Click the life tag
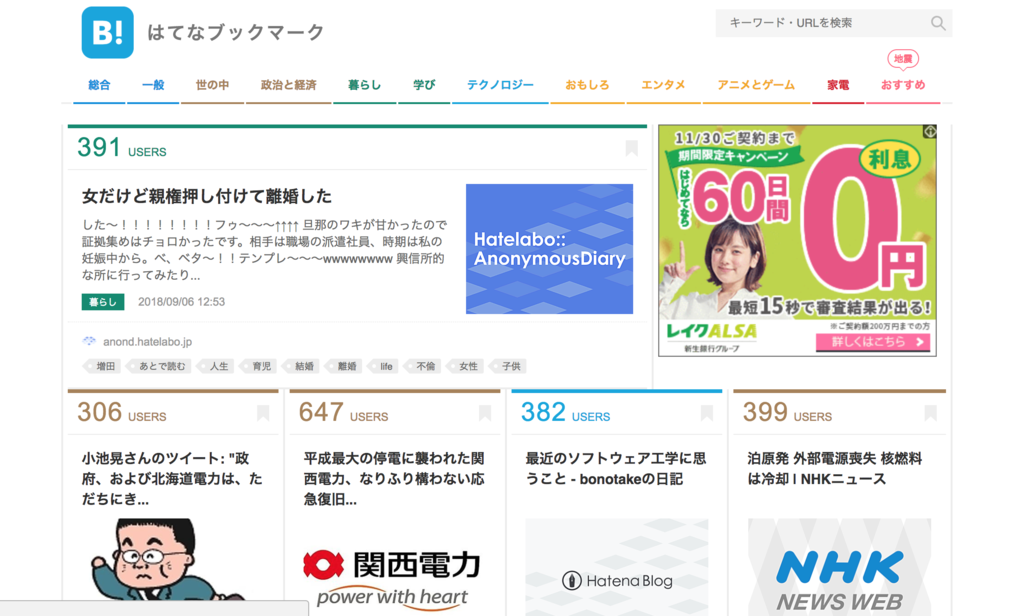Screen dimensions: 1024x616 (x=385, y=366)
